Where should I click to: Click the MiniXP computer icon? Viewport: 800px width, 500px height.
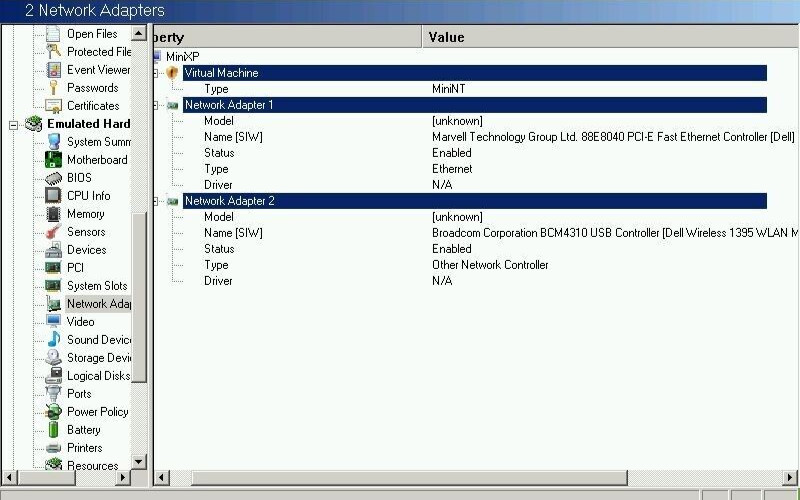click(158, 56)
